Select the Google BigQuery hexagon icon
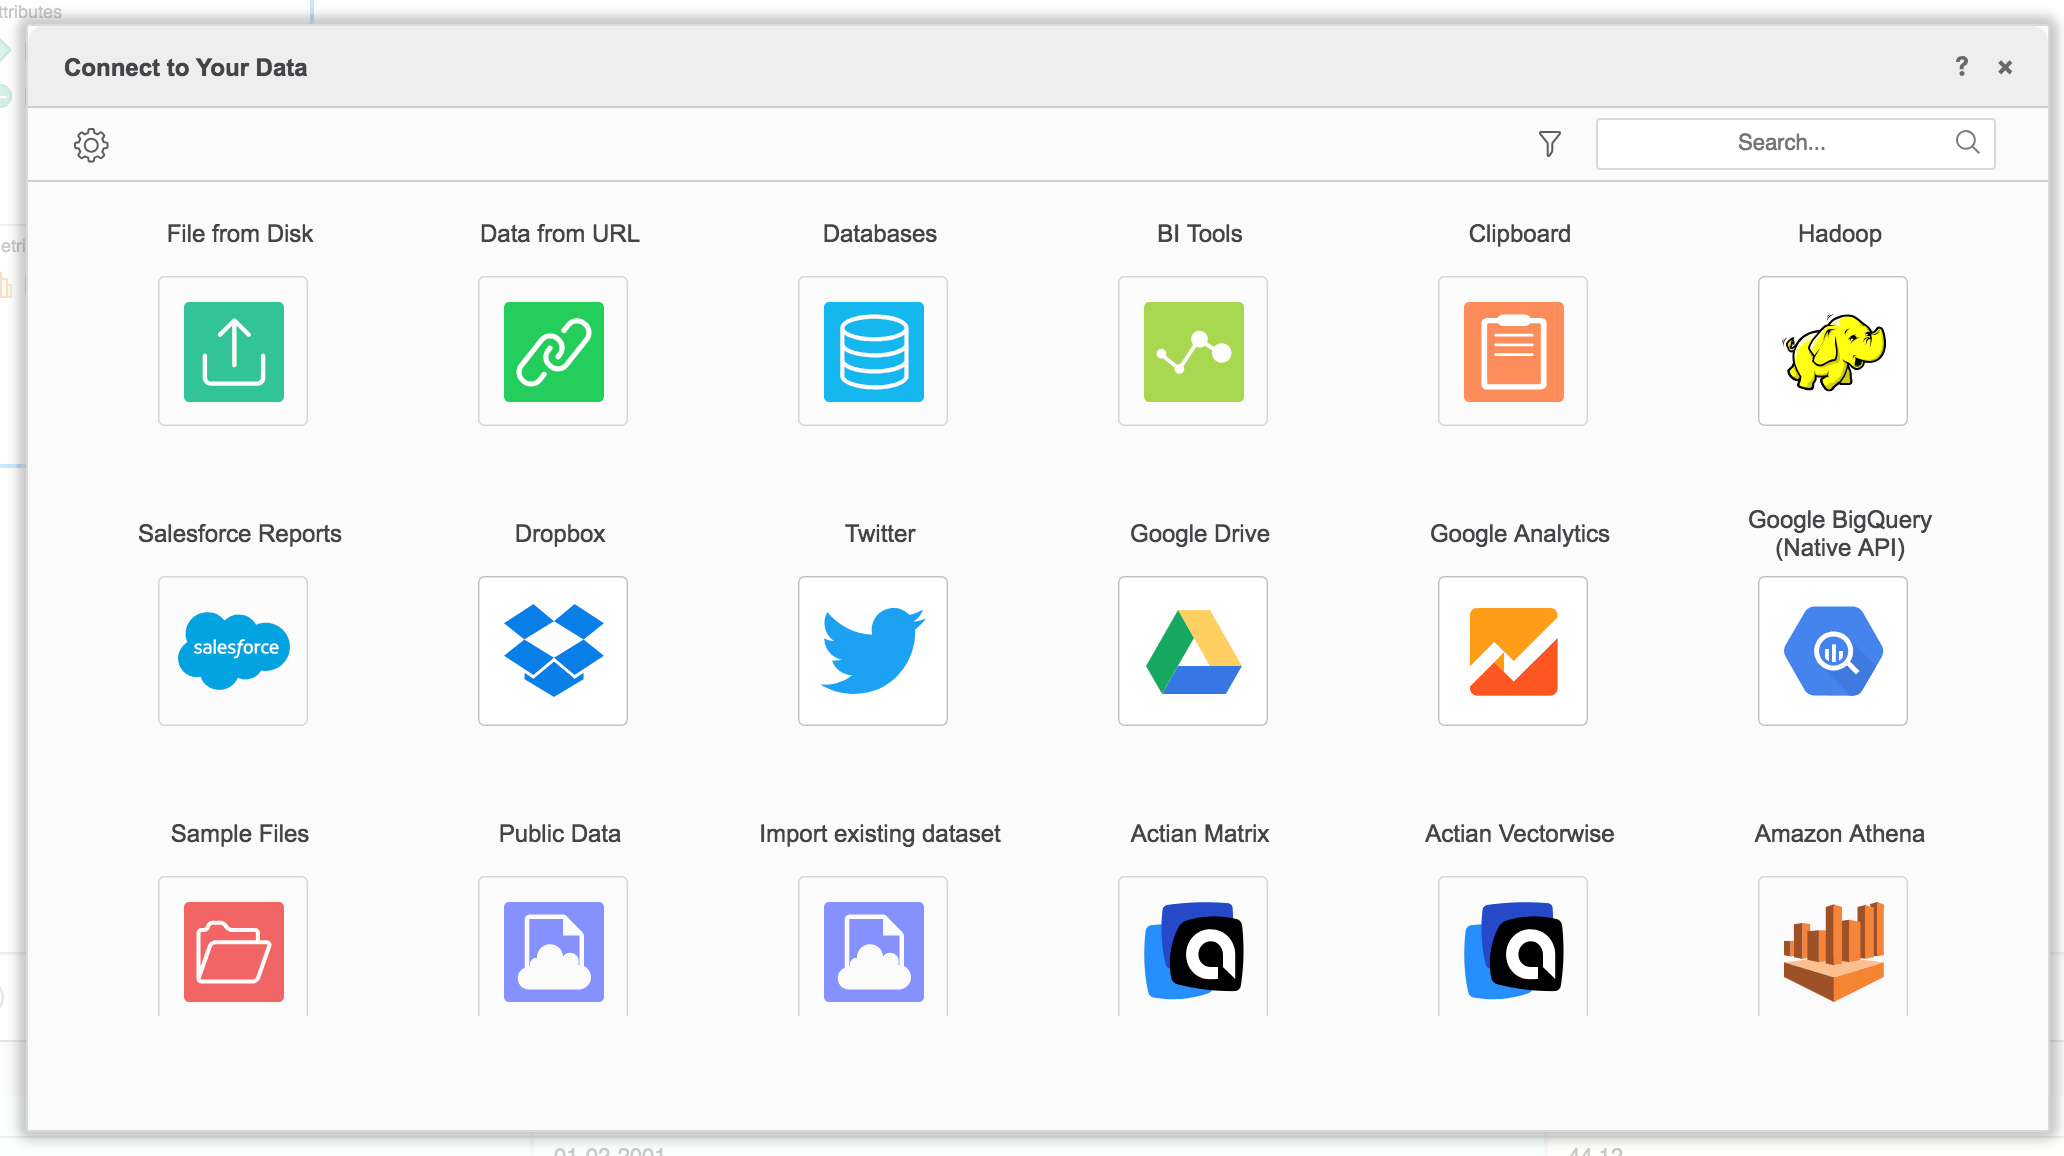The image size is (2064, 1156). (x=1833, y=651)
